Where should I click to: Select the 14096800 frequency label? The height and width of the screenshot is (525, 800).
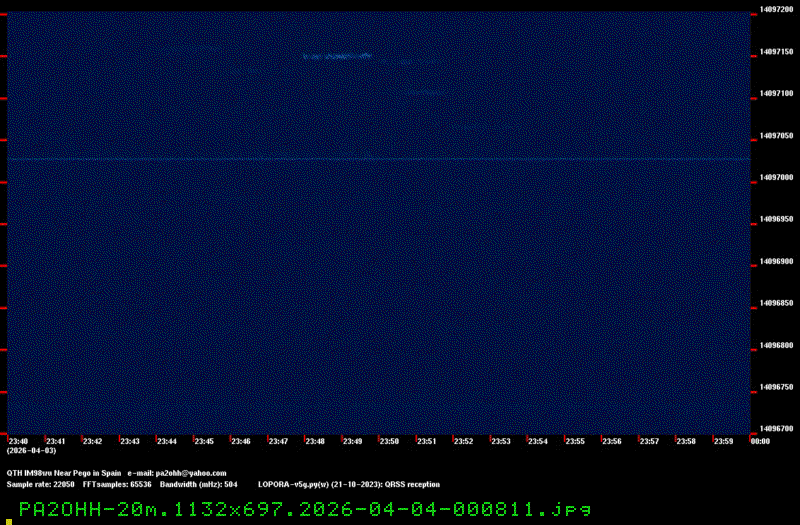tap(777, 345)
